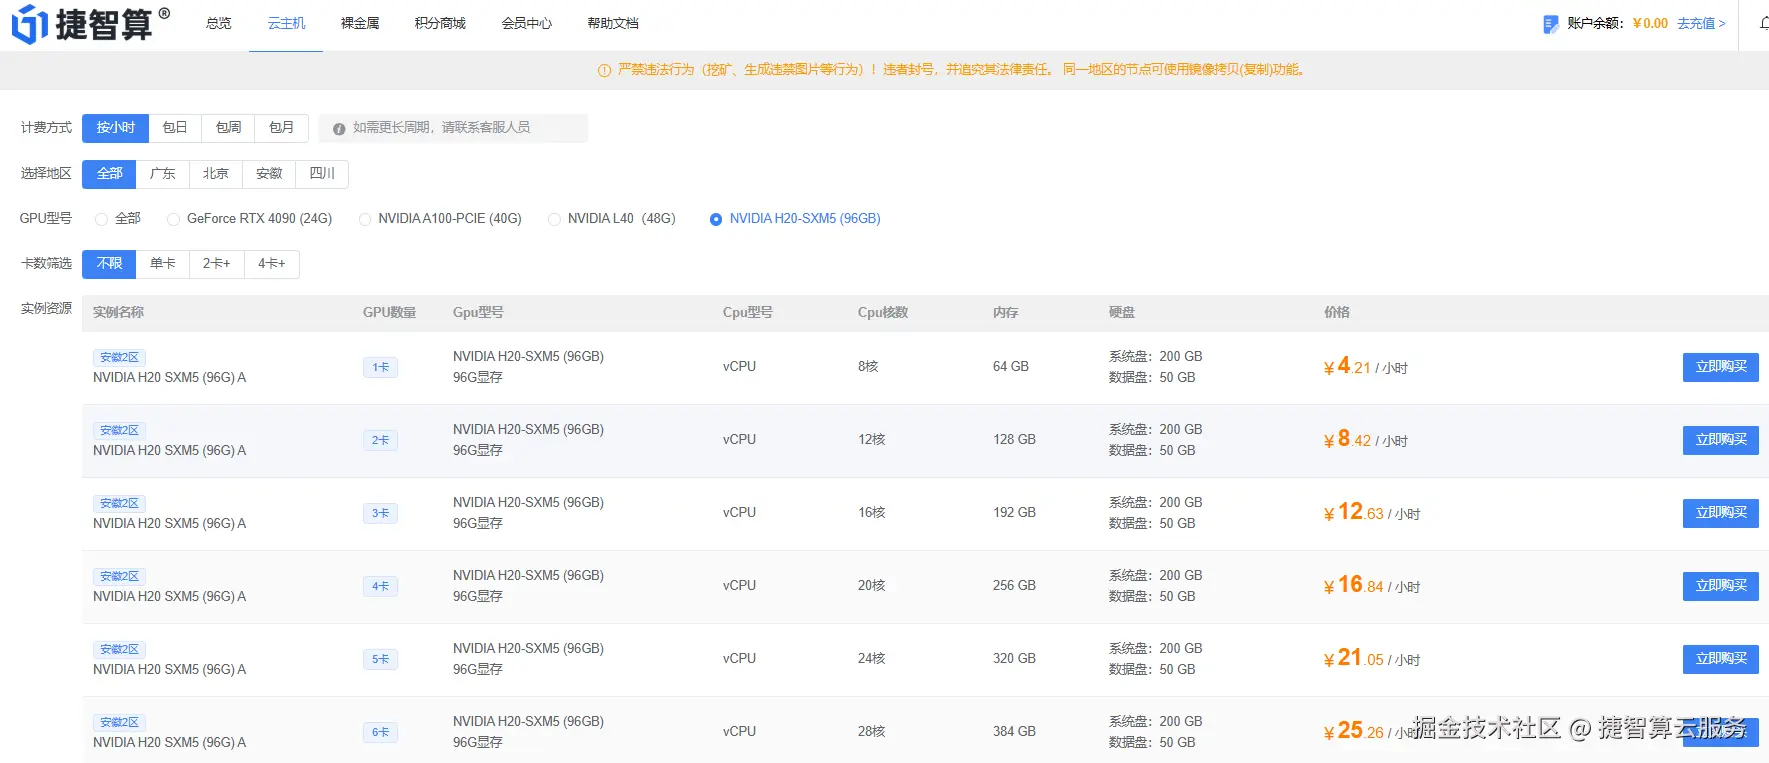Filter region by 安徽
Image resolution: width=1769 pixels, height=763 pixels.
[x=269, y=174]
